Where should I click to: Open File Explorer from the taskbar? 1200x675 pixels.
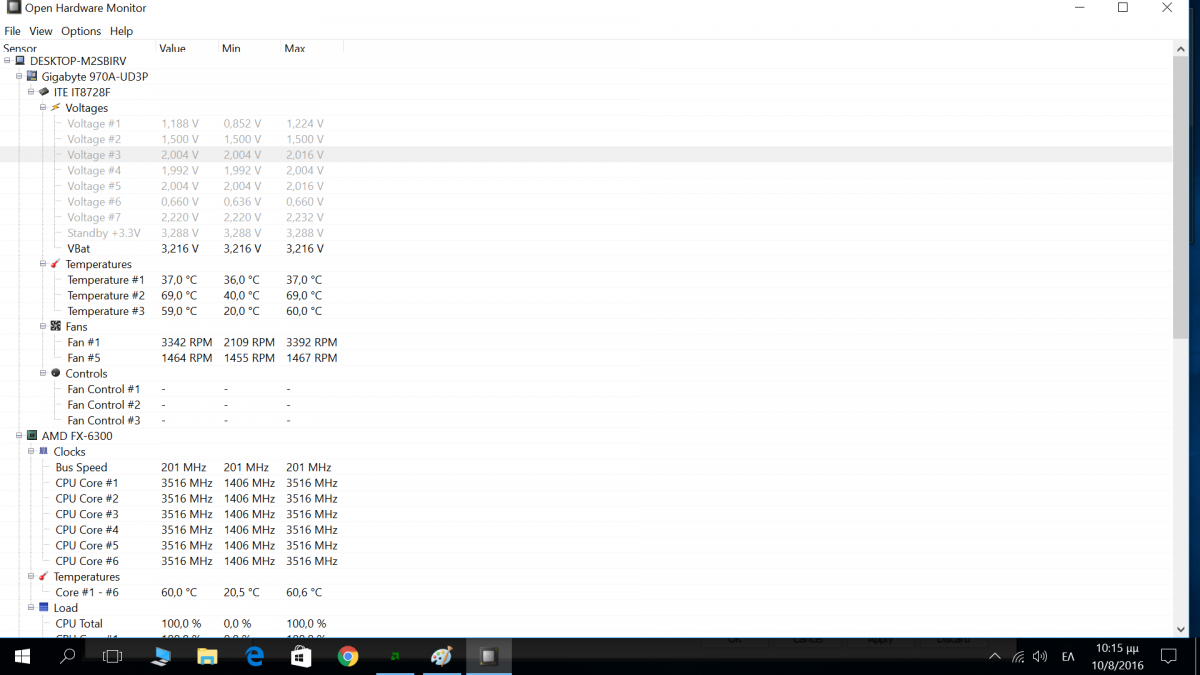(207, 657)
